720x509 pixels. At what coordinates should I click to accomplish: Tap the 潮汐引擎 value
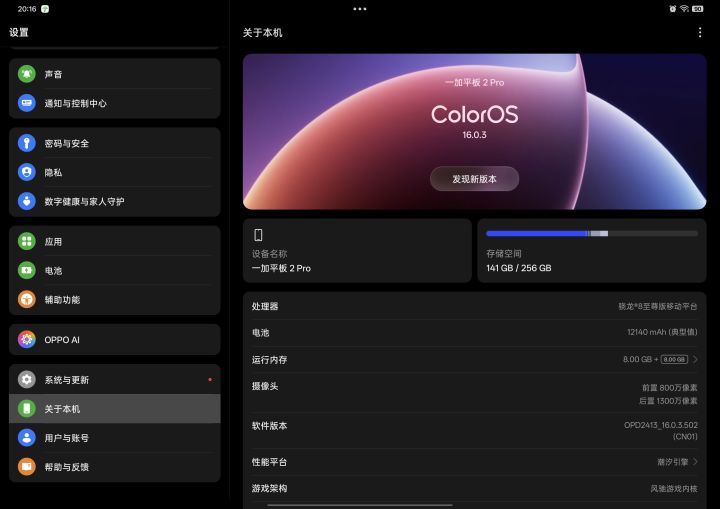tap(673, 462)
